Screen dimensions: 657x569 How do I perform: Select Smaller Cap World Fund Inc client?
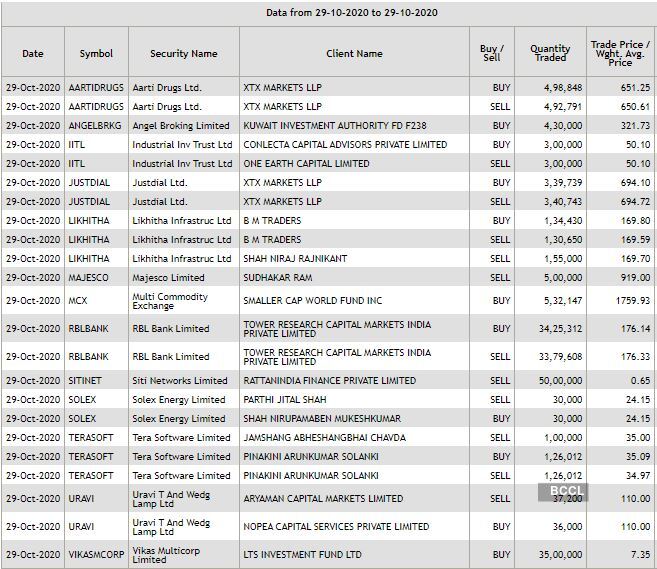(313, 301)
